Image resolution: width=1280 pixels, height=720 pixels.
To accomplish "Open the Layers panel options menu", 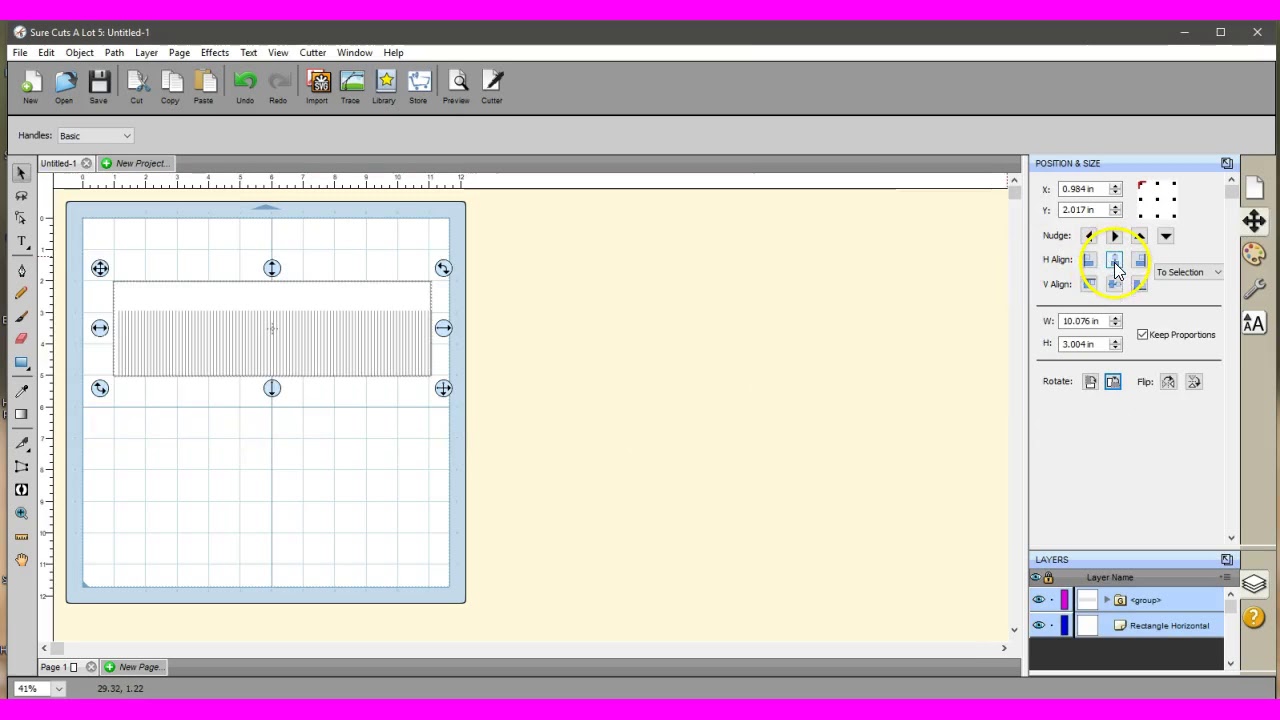I will click(1225, 578).
